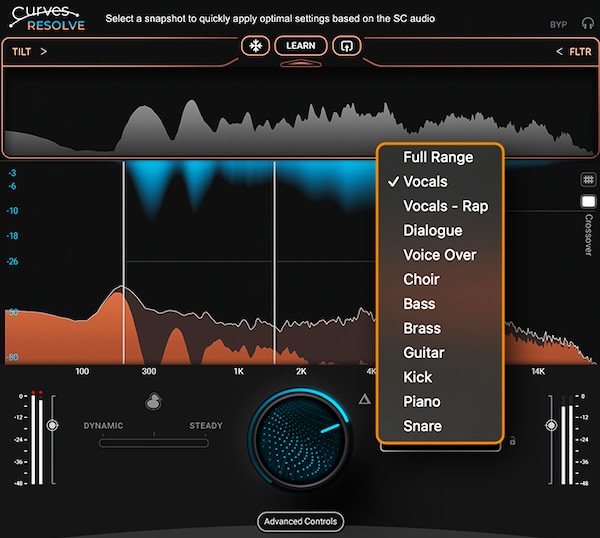The image size is (600, 538).
Task: Click the large central amount knob
Action: [300, 436]
